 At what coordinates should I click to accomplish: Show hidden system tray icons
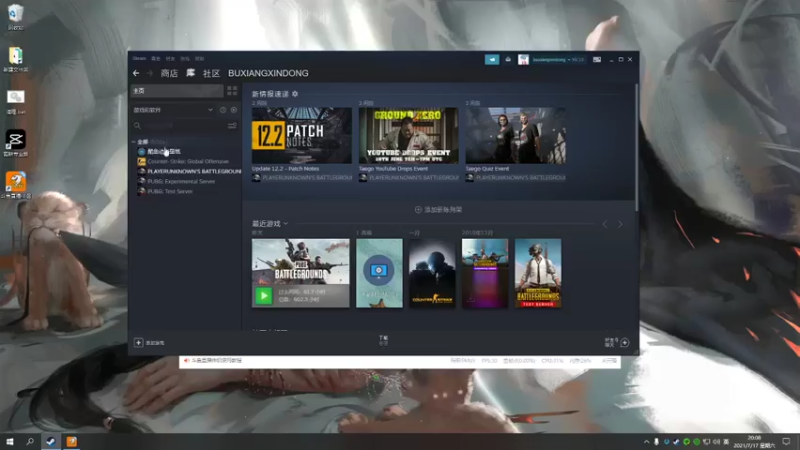(x=646, y=442)
